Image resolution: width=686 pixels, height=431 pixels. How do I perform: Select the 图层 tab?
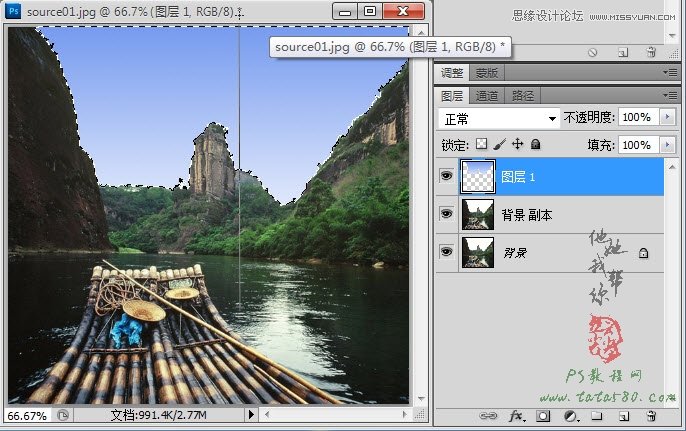pos(452,95)
